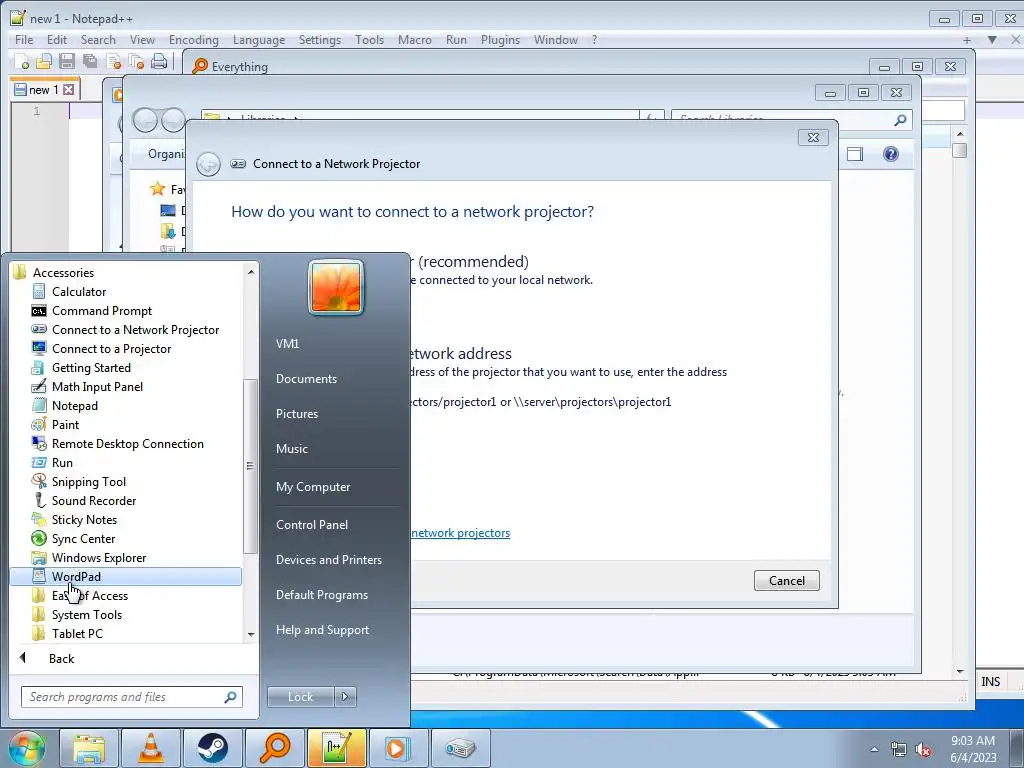1024x768 pixels.
Task: Click the Open file icon in Notepad++ toolbar
Action: (x=44, y=62)
